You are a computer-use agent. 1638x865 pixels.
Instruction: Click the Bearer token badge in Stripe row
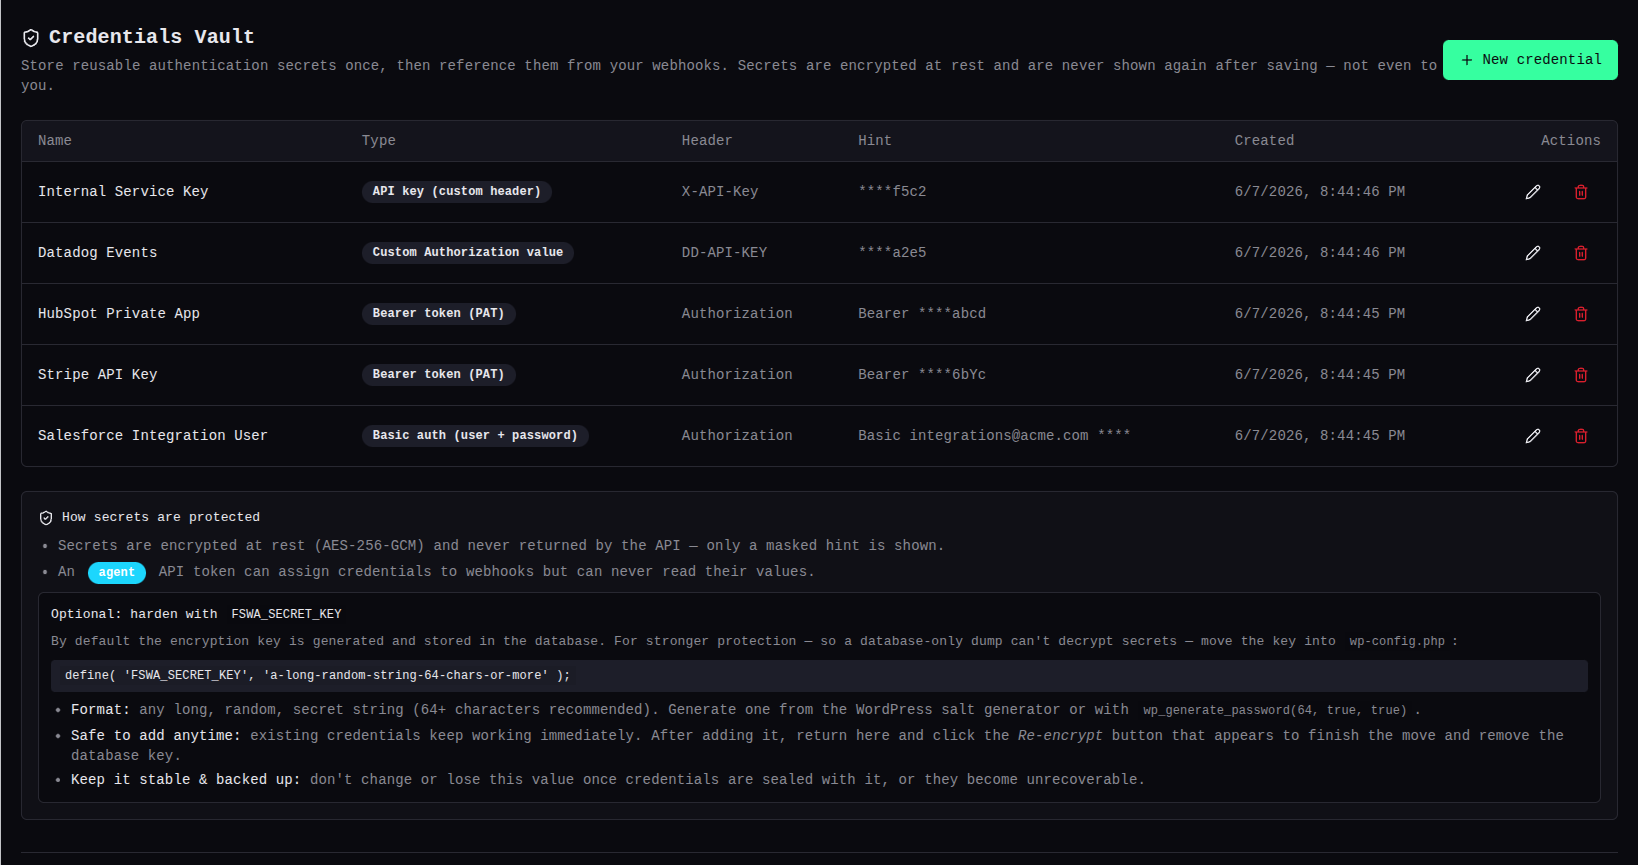(439, 375)
